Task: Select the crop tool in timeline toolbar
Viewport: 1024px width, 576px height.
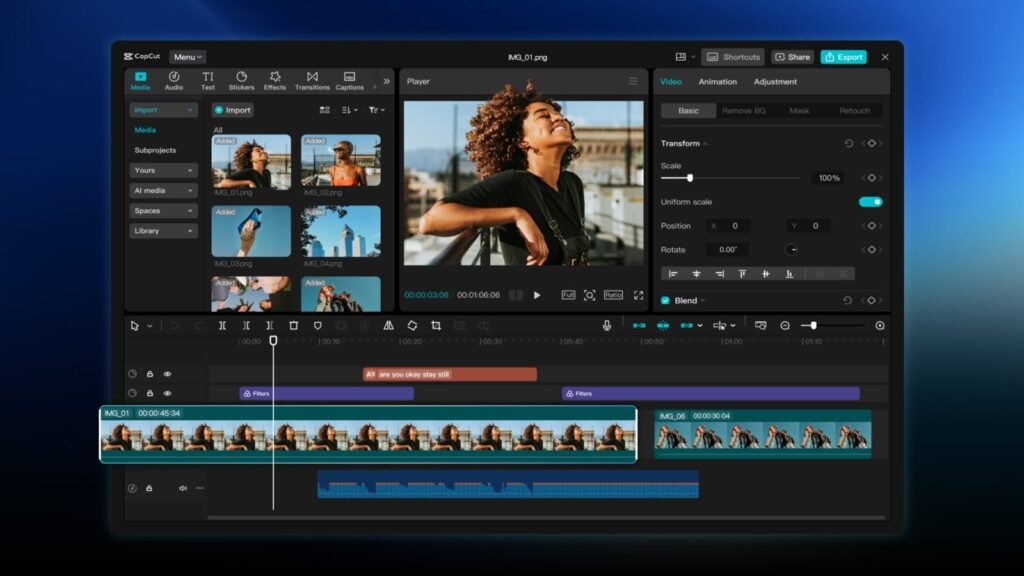Action: tap(436, 325)
